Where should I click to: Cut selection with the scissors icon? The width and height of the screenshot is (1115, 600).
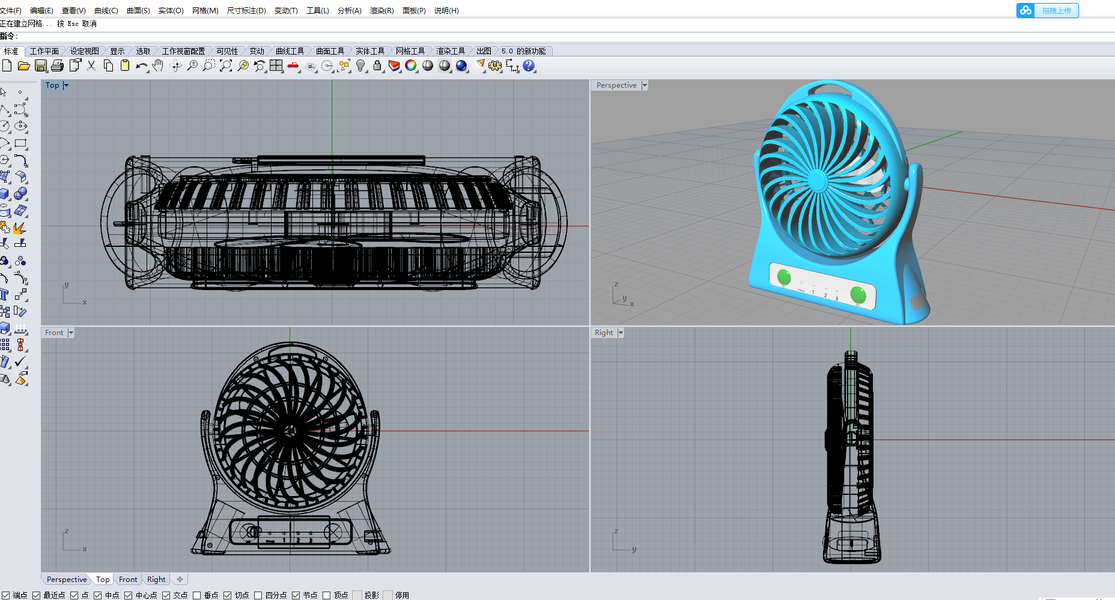pos(91,65)
